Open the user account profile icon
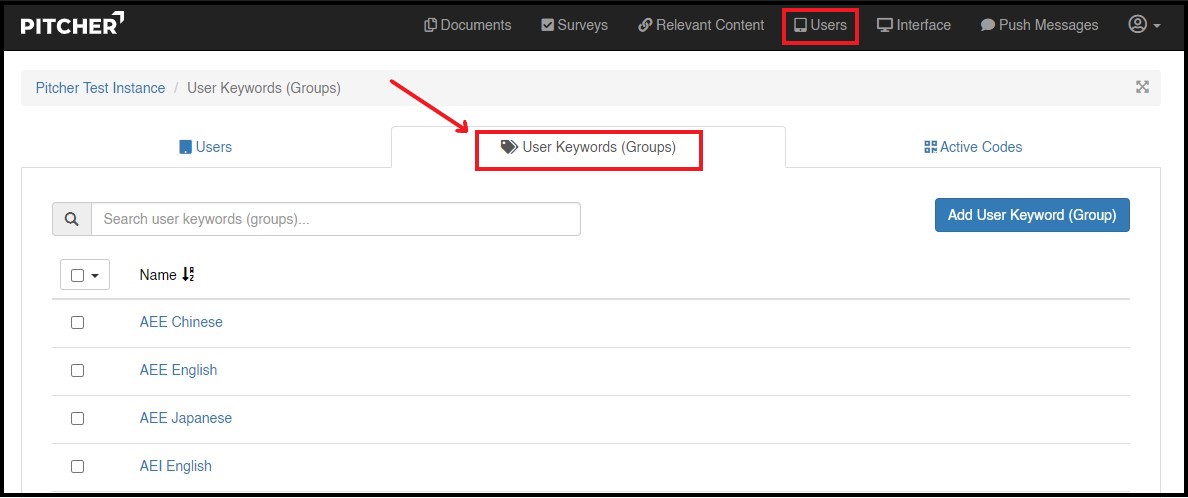 [1137, 25]
